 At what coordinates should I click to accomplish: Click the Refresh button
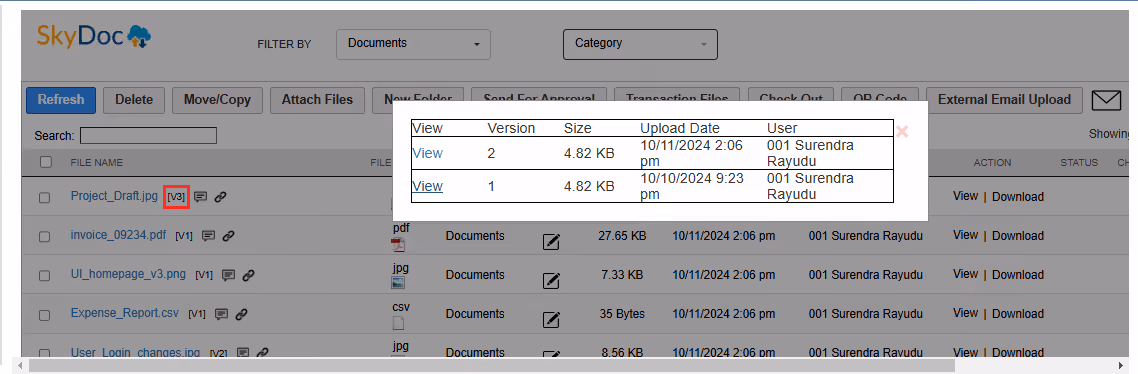click(x=61, y=100)
